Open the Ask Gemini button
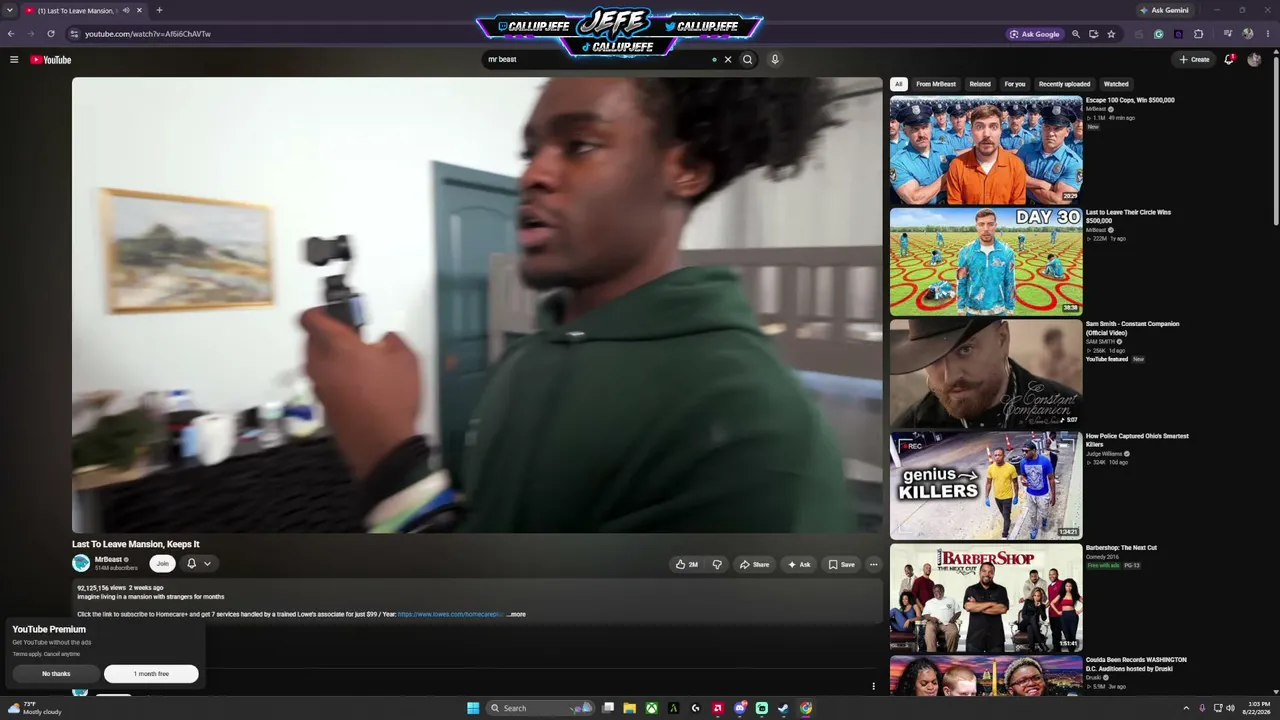 (1164, 10)
